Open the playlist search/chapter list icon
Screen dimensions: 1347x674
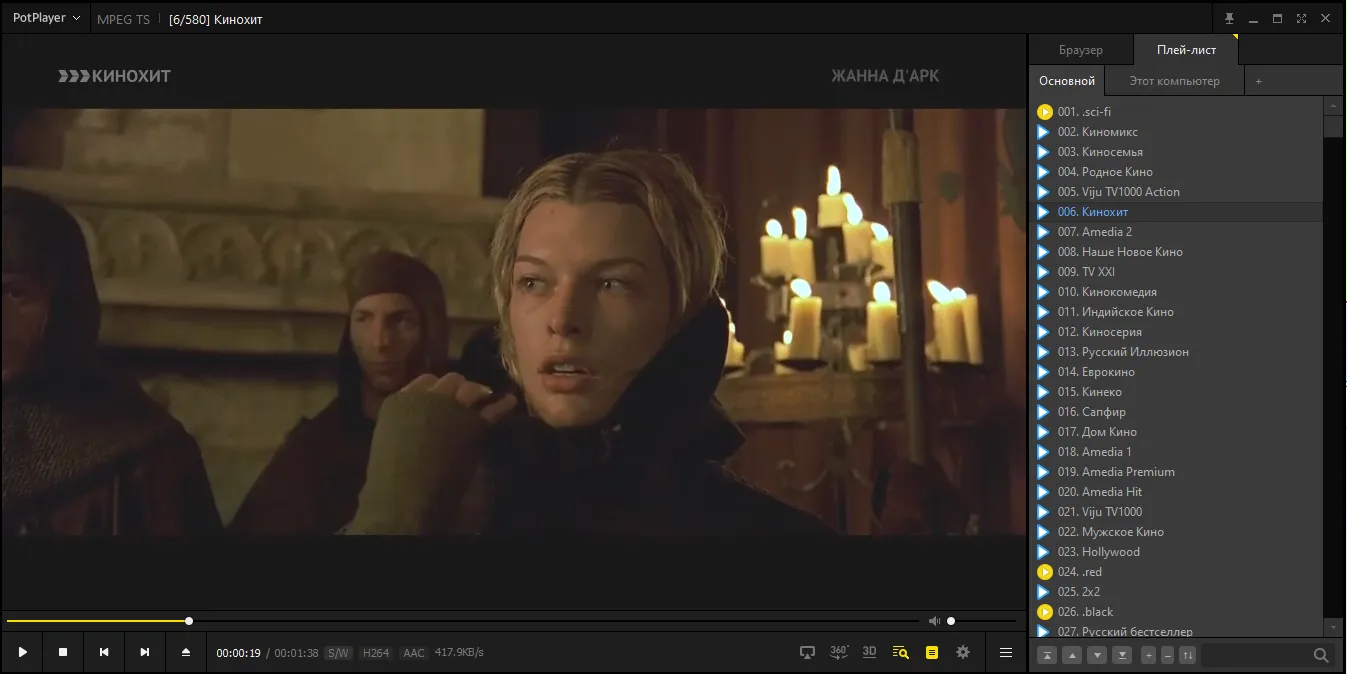(x=901, y=652)
